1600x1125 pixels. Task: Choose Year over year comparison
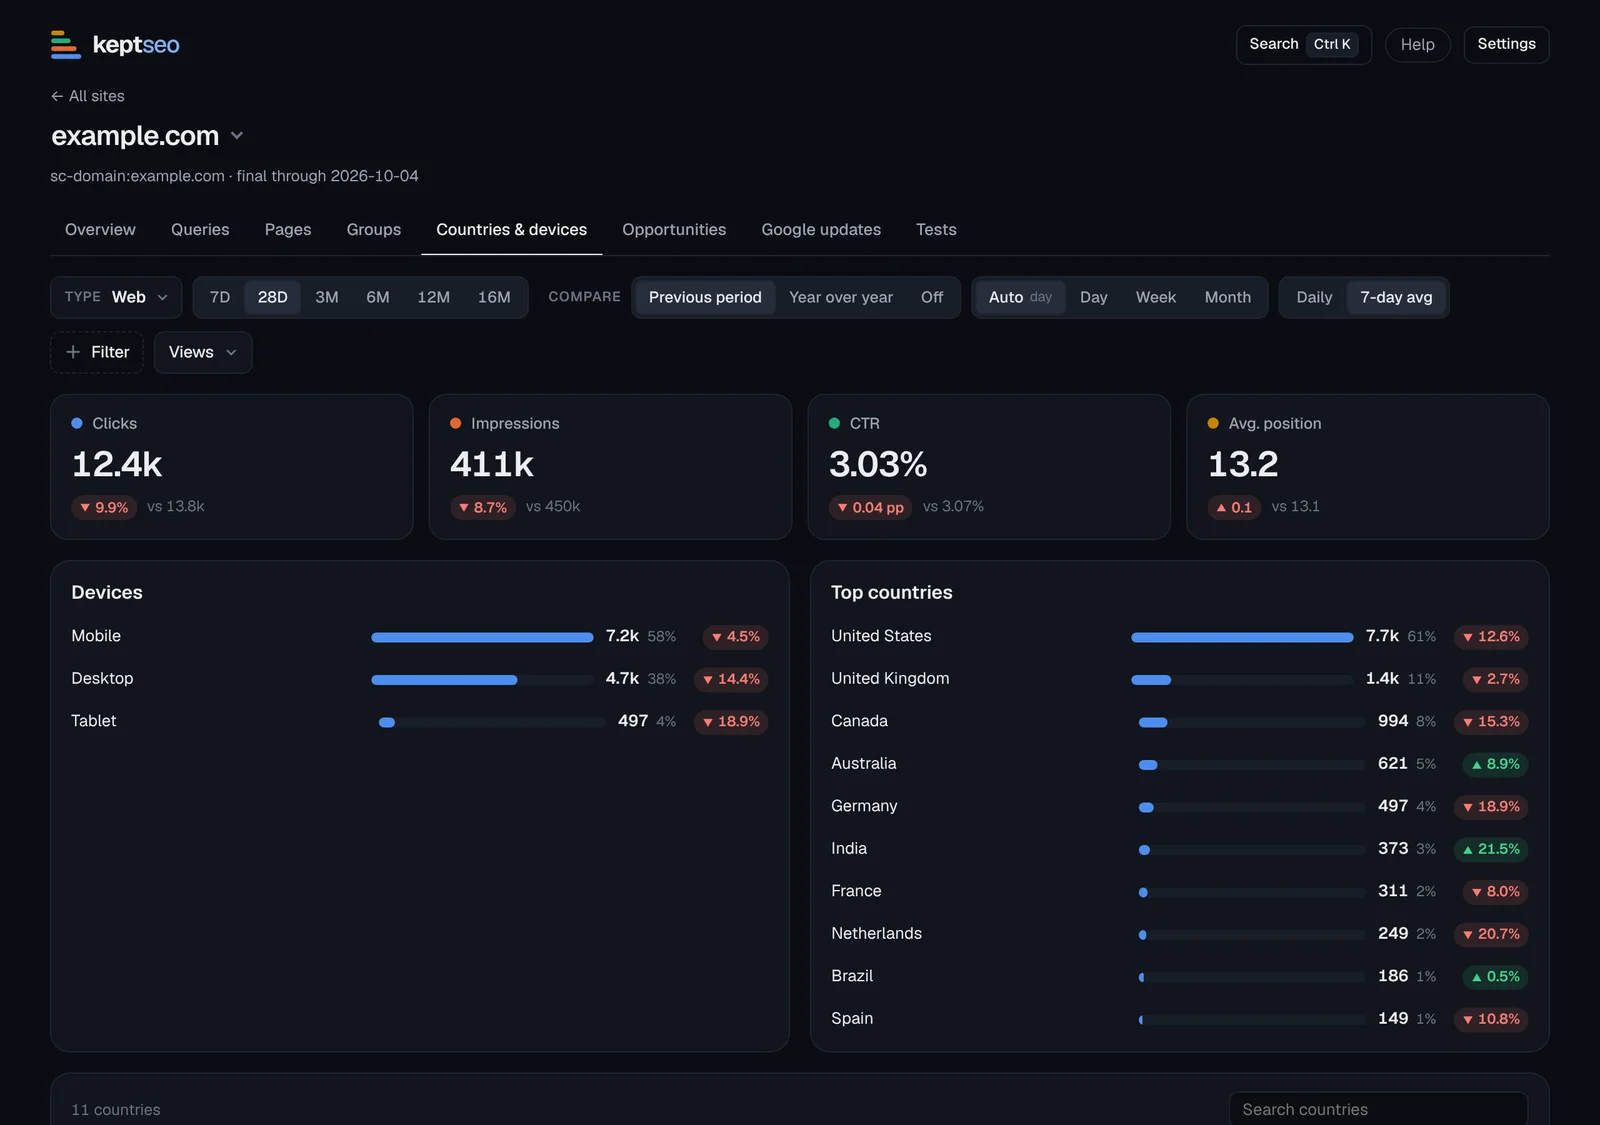[841, 297]
